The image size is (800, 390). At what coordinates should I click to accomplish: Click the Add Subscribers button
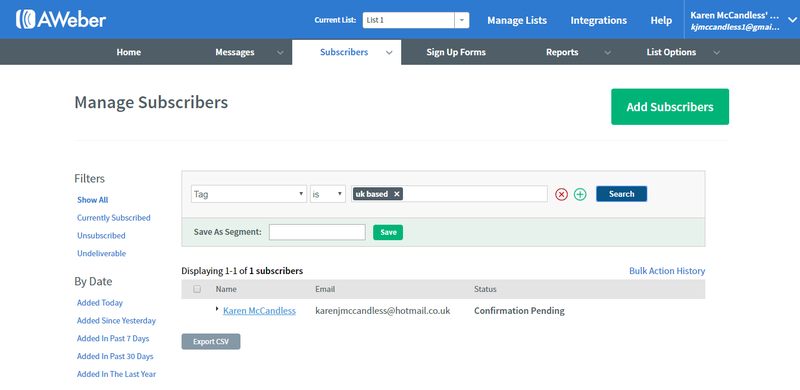(x=670, y=107)
